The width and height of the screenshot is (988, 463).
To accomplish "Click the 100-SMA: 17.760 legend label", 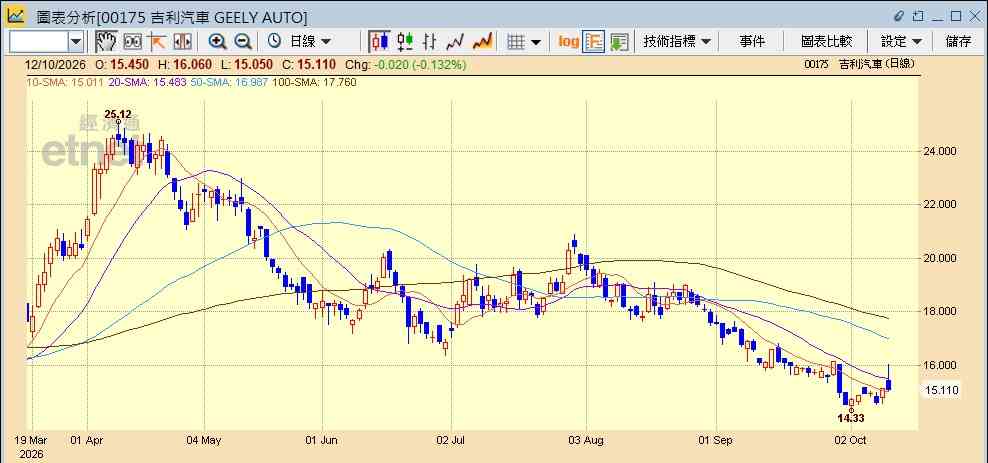I will click(314, 82).
